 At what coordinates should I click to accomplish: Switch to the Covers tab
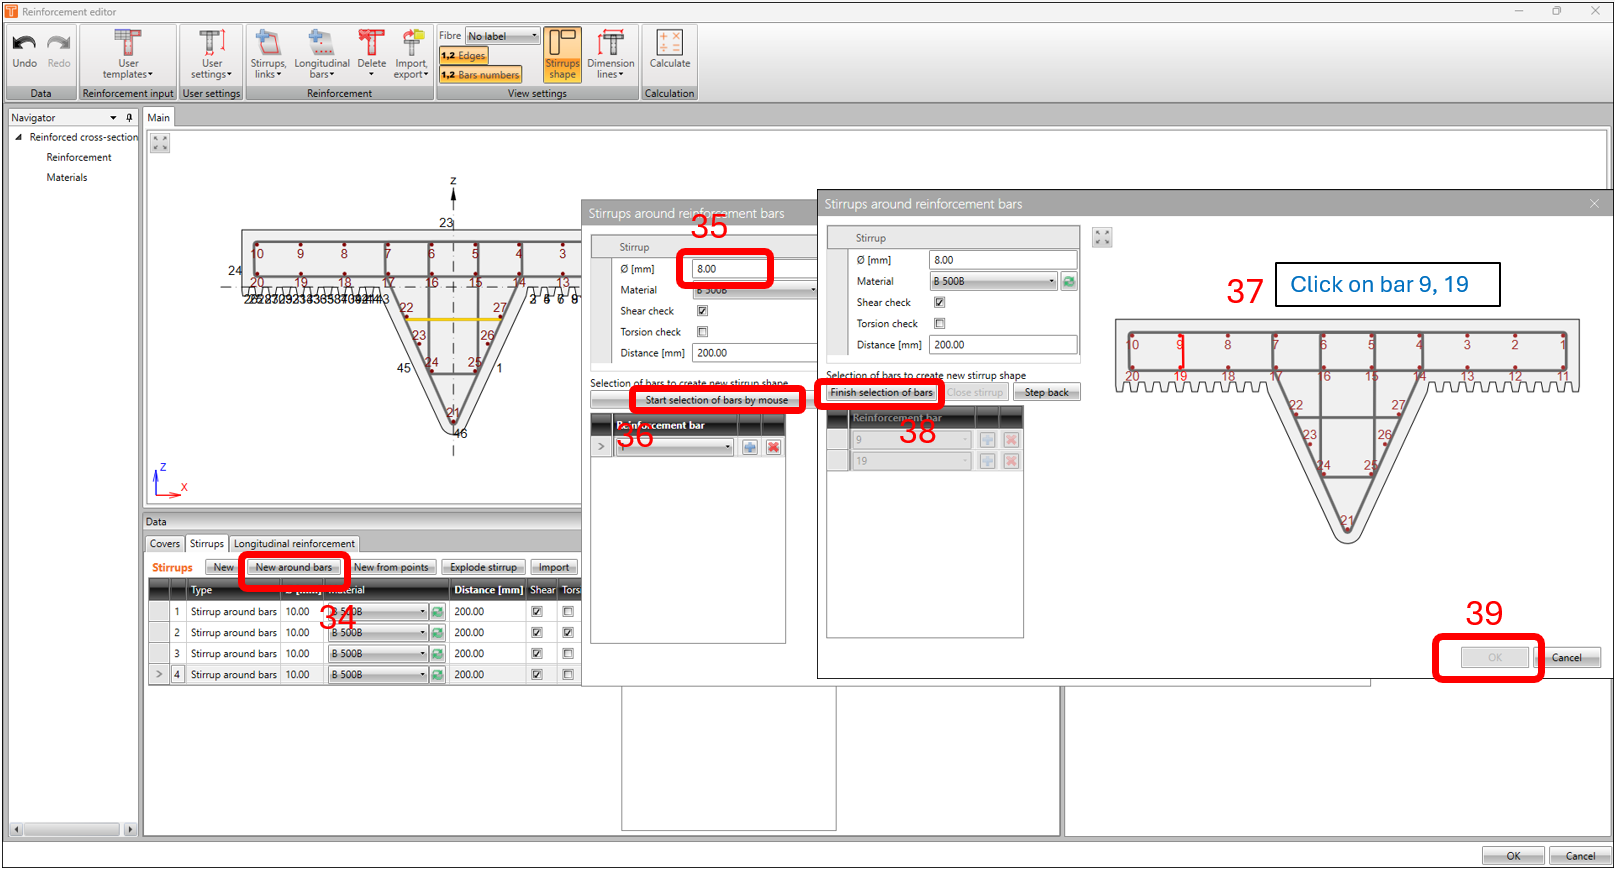click(165, 544)
